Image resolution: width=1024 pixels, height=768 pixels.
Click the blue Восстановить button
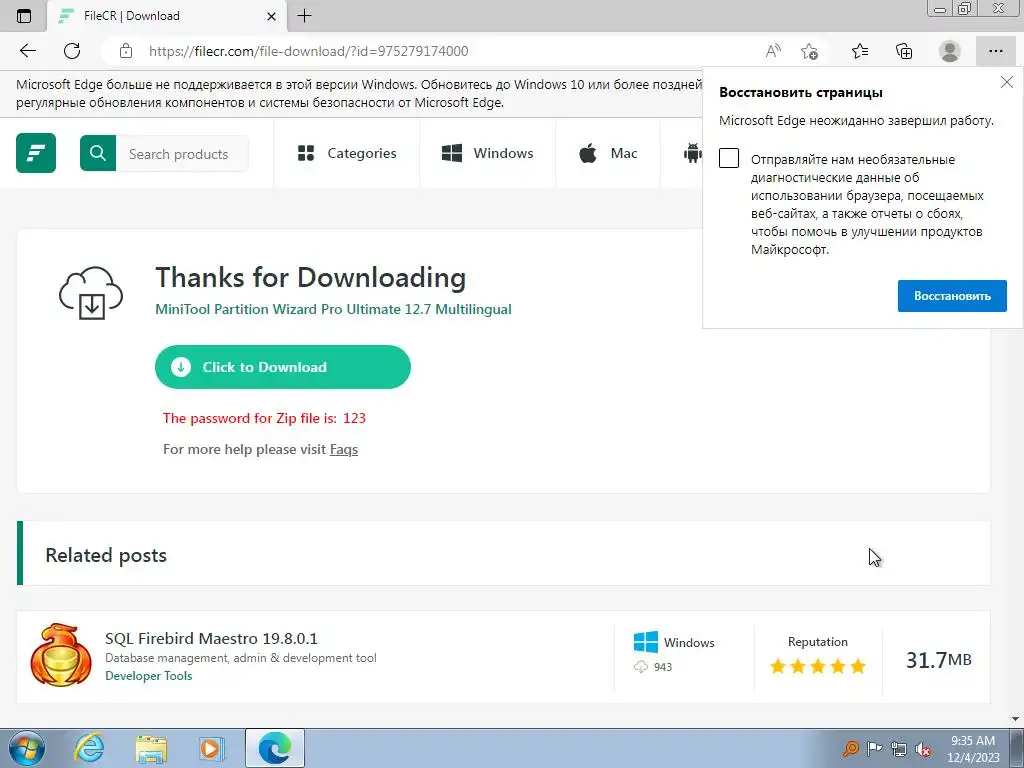952,296
